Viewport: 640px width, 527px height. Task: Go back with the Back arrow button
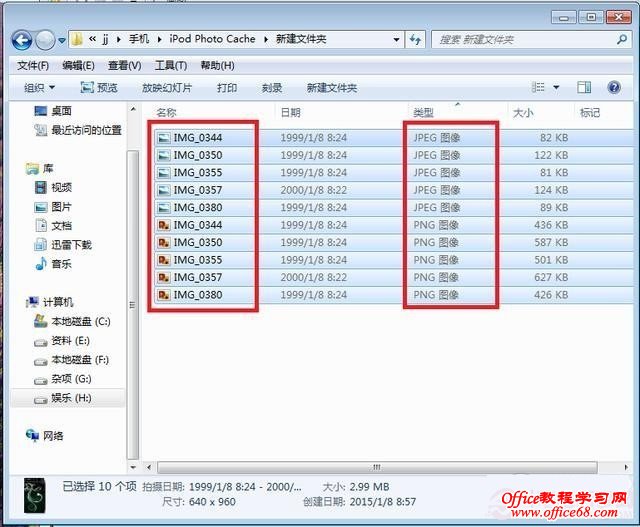point(21,40)
